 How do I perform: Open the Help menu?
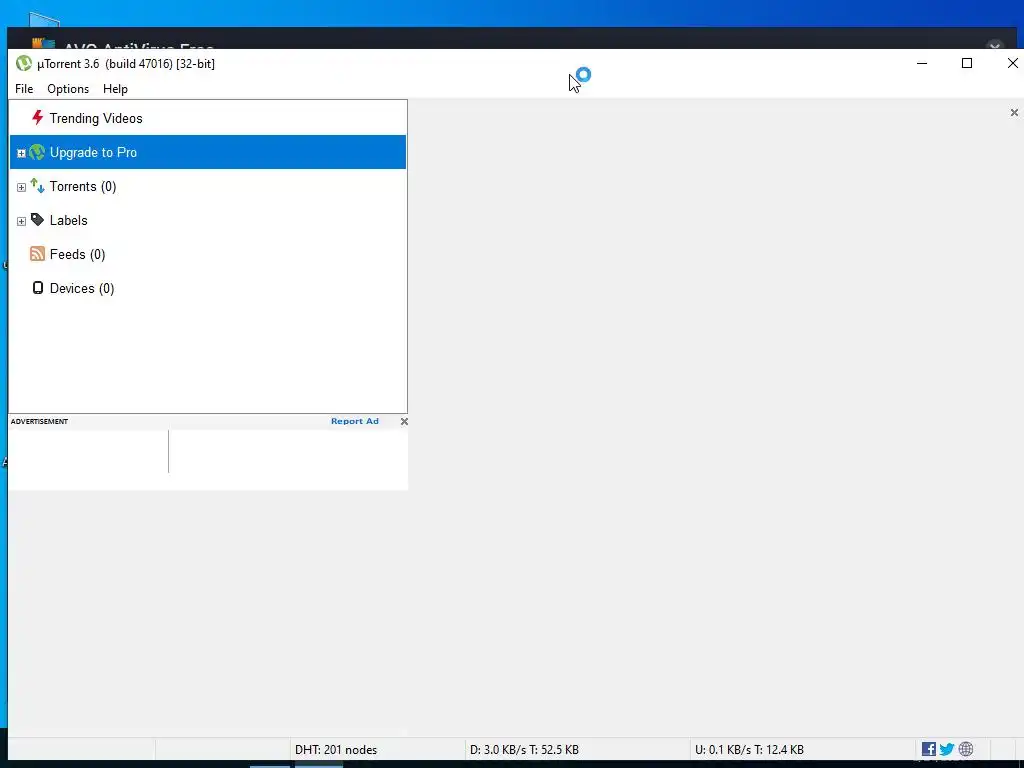[116, 89]
